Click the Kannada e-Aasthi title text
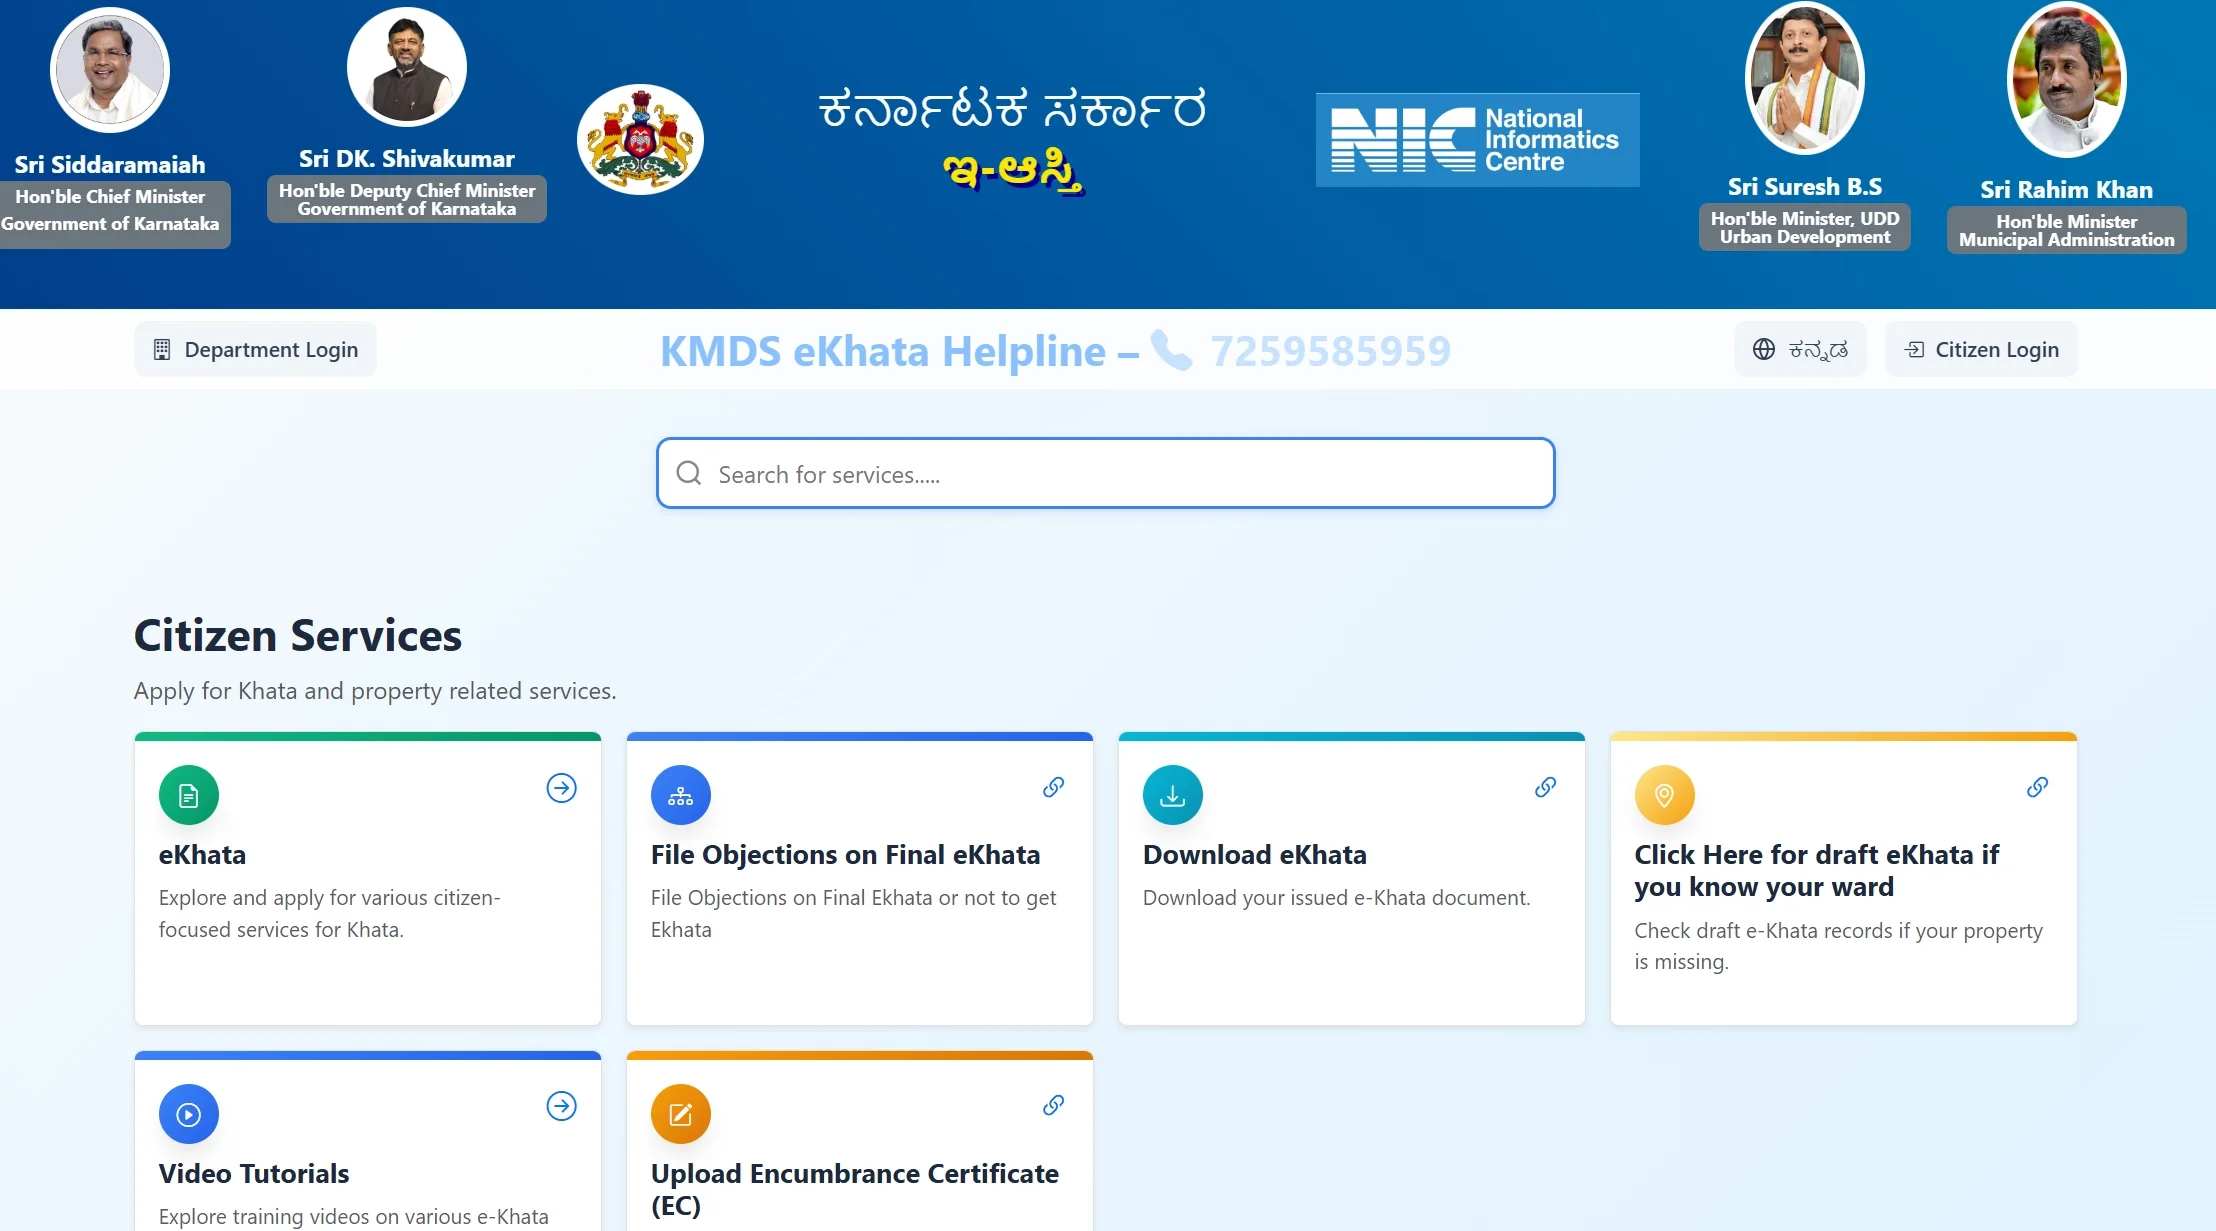Screen dimensions: 2216x1231 (1013, 171)
